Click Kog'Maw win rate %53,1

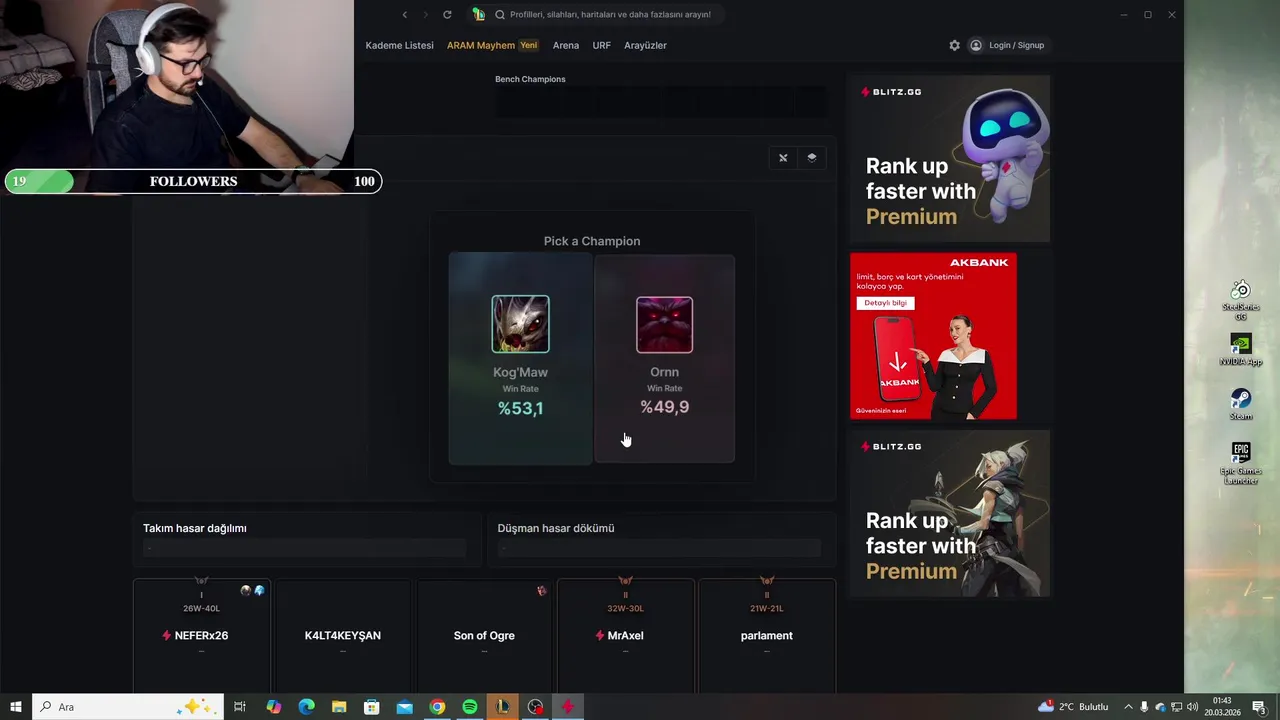pyautogui.click(x=520, y=408)
